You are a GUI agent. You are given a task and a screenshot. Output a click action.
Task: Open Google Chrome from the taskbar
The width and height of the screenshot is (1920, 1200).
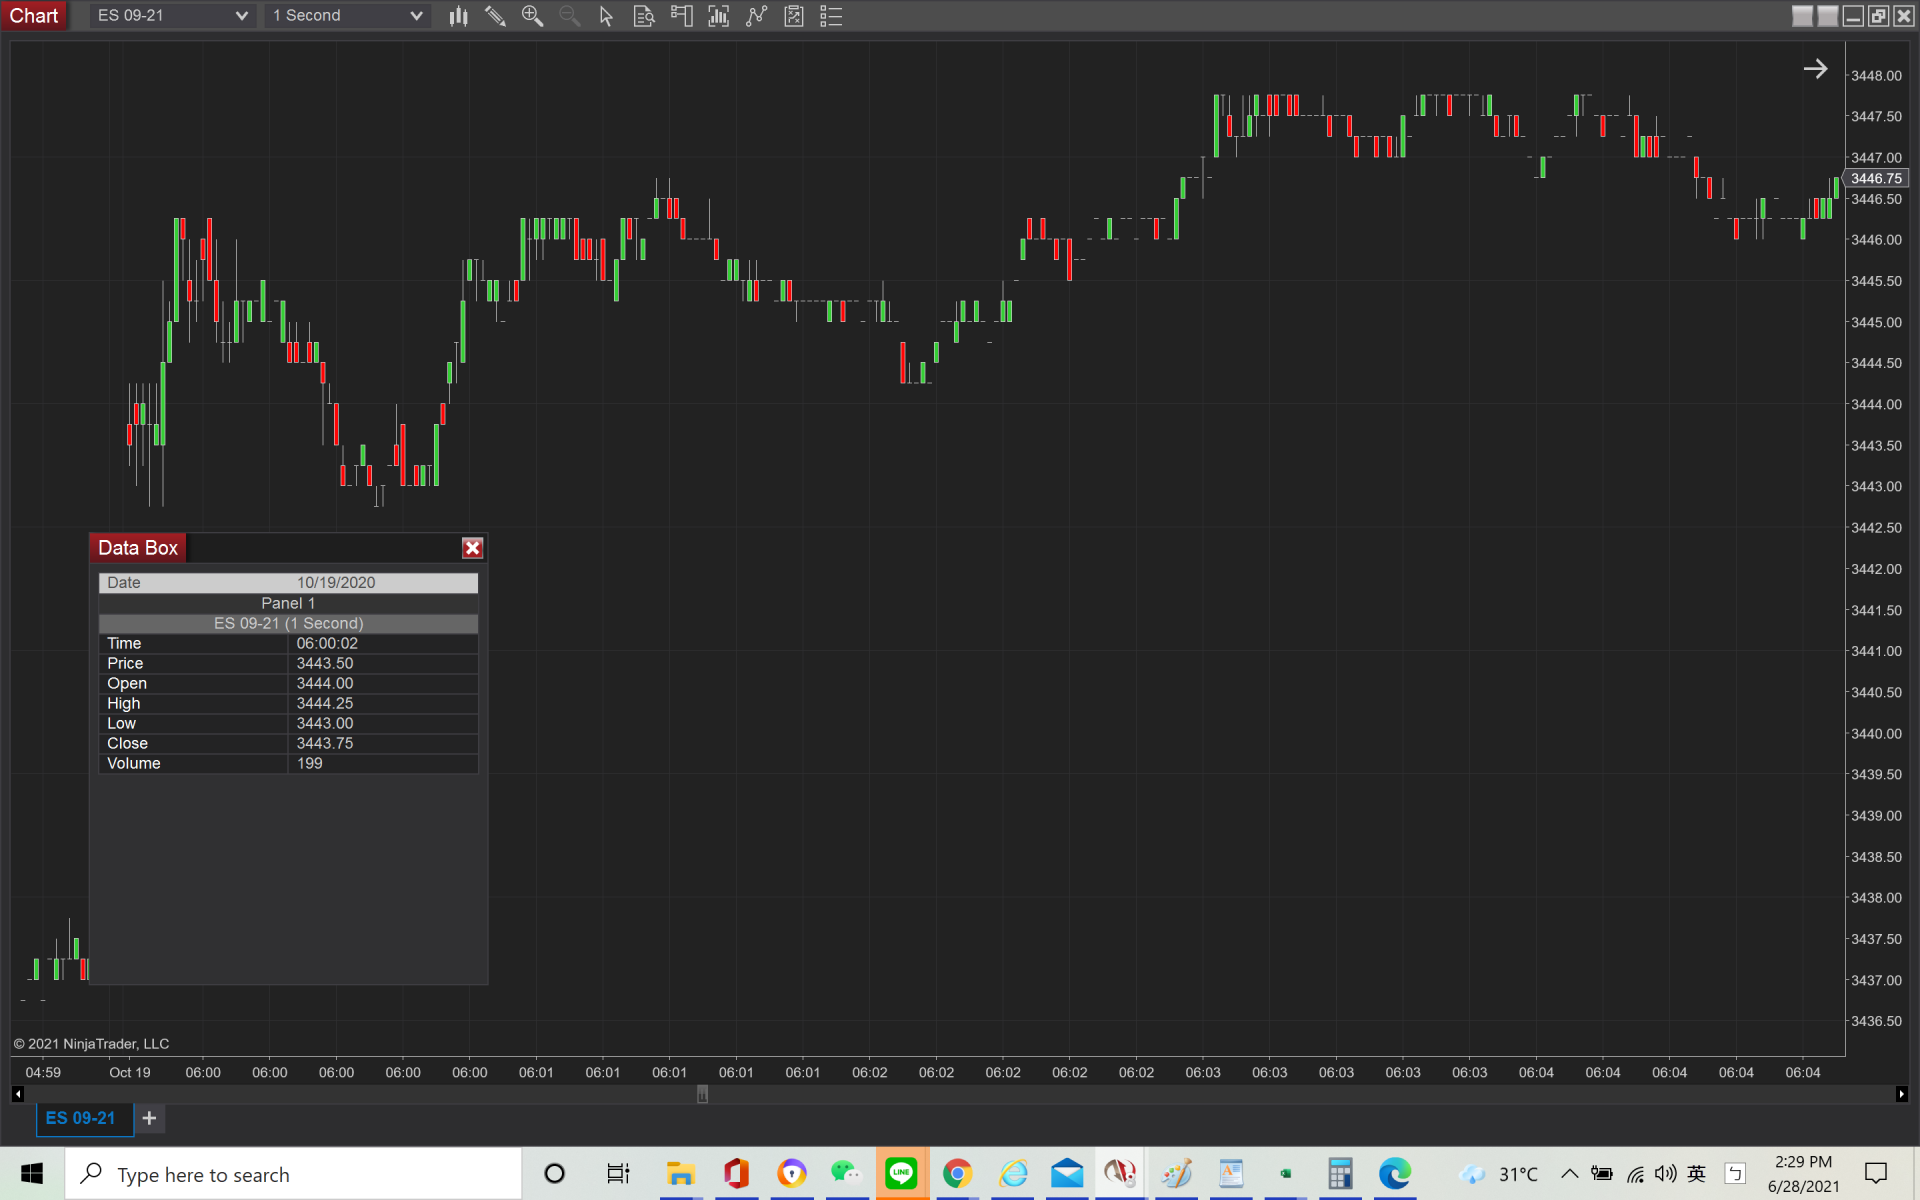957,1173
